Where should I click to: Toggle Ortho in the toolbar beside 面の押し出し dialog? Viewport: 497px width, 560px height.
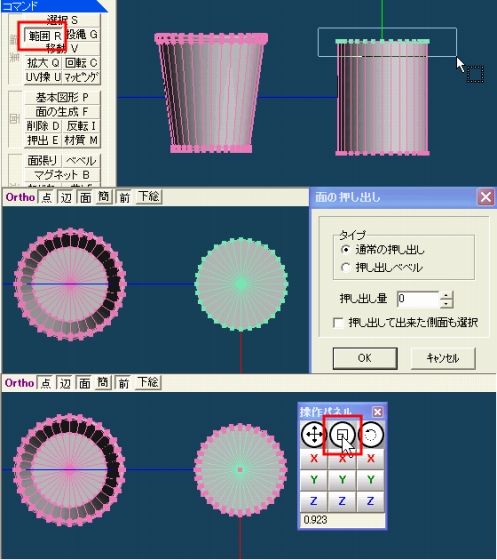[20, 197]
